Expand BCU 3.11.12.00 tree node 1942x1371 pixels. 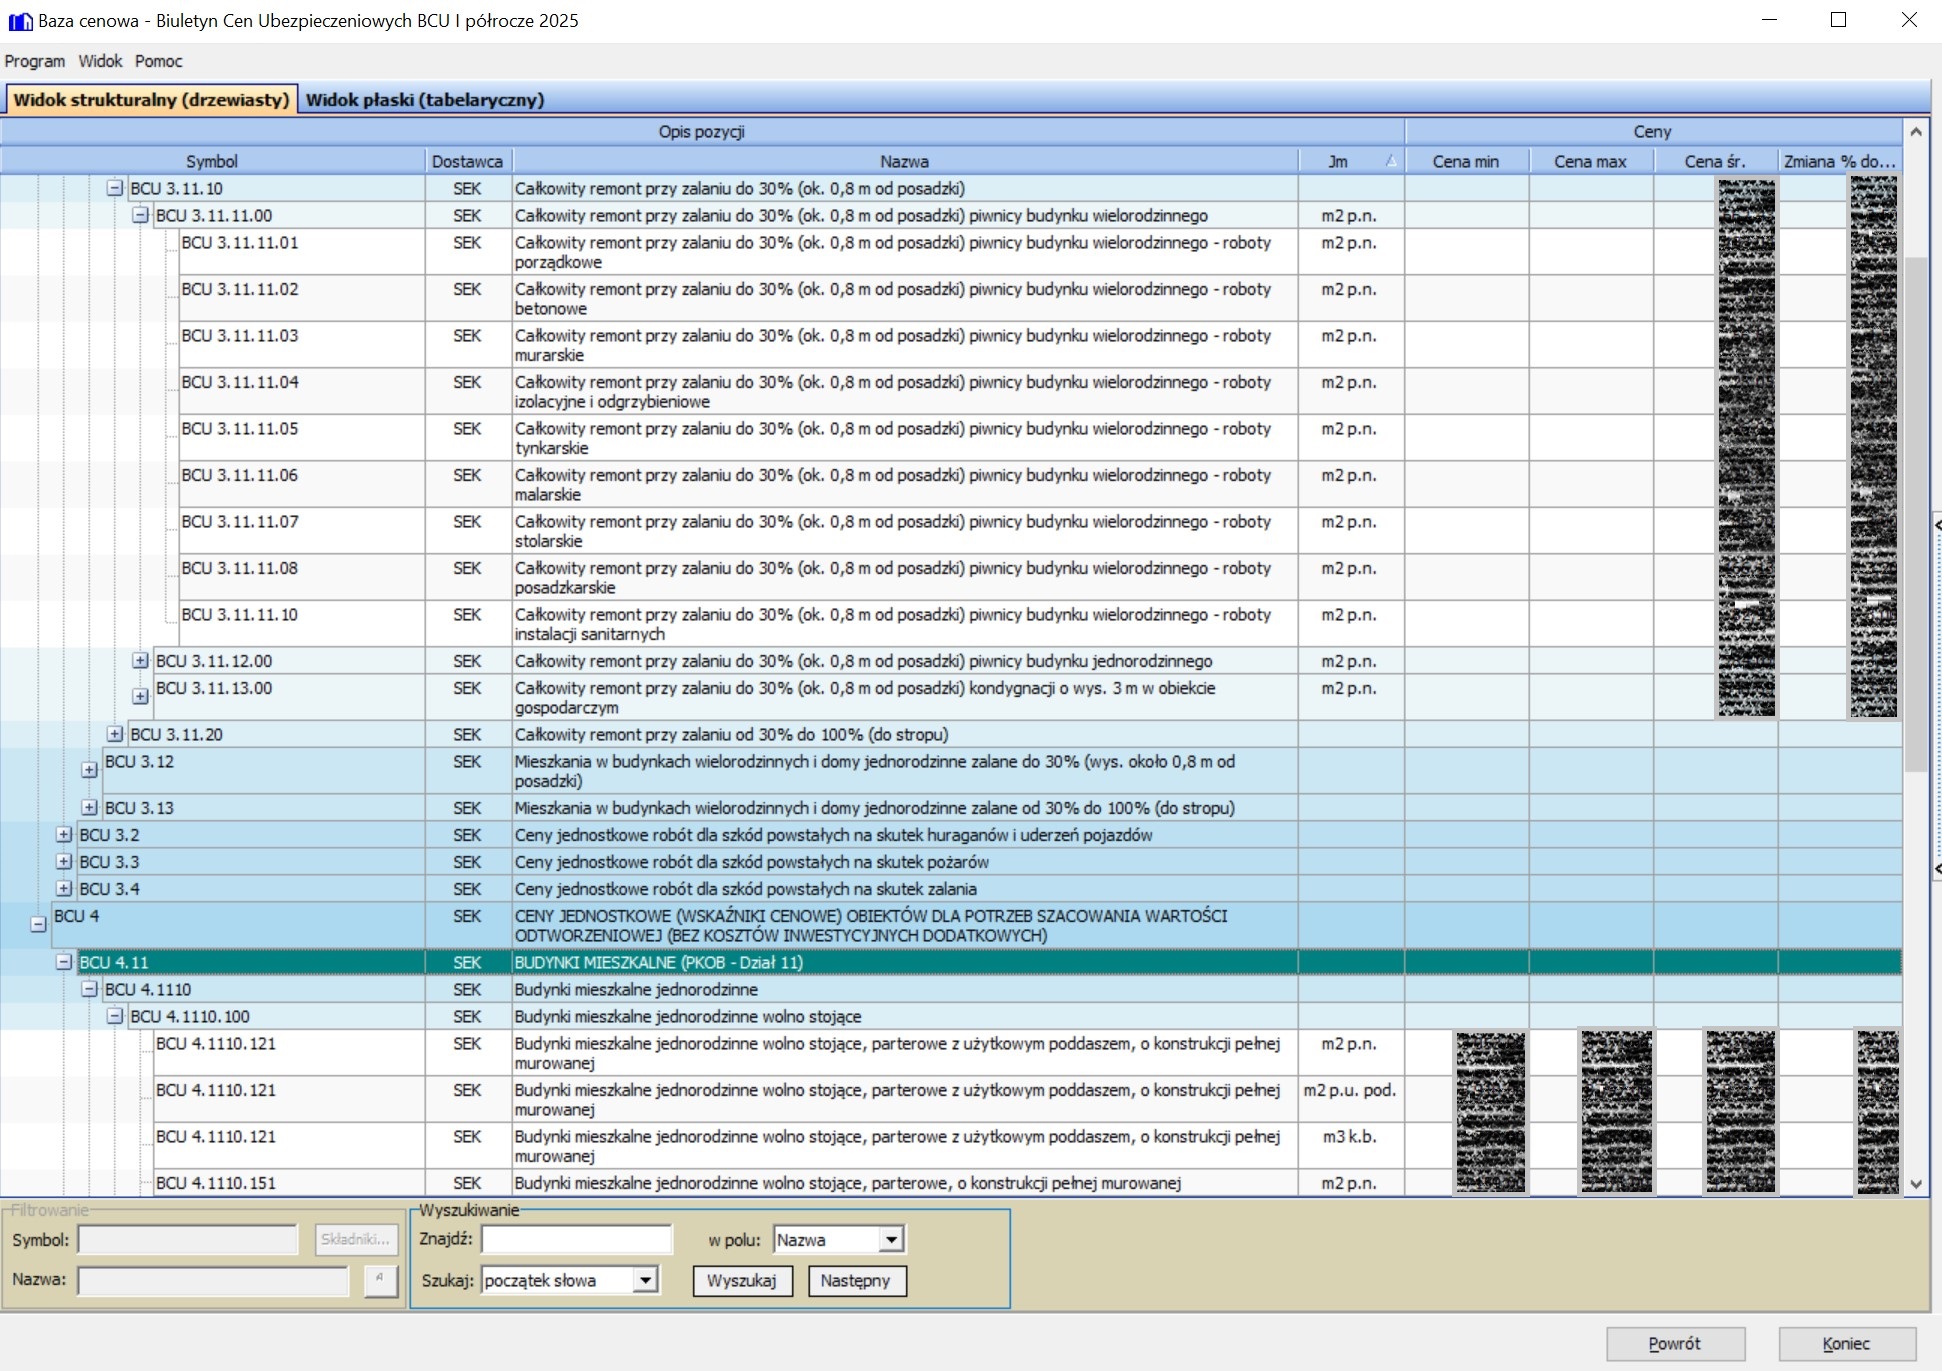(140, 661)
